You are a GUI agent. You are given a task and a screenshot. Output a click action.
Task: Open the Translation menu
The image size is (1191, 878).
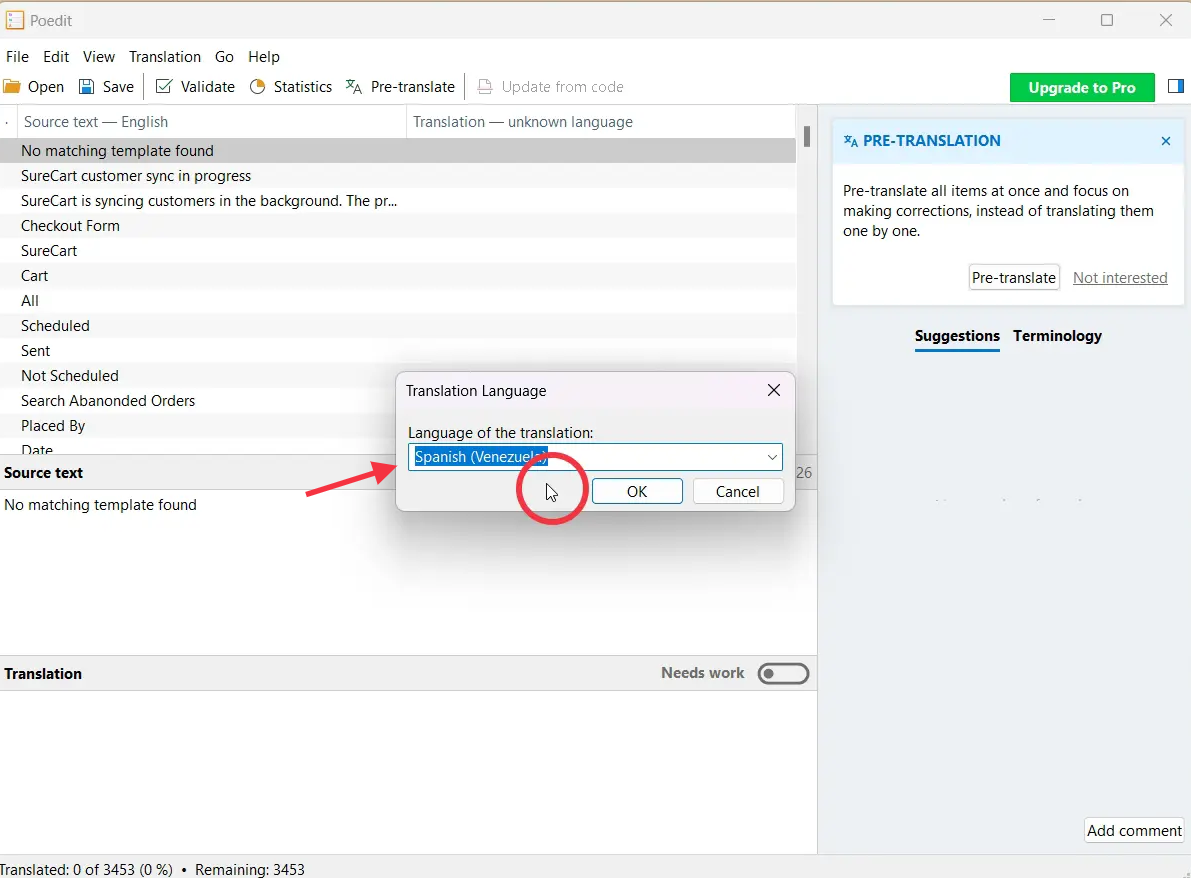(165, 57)
